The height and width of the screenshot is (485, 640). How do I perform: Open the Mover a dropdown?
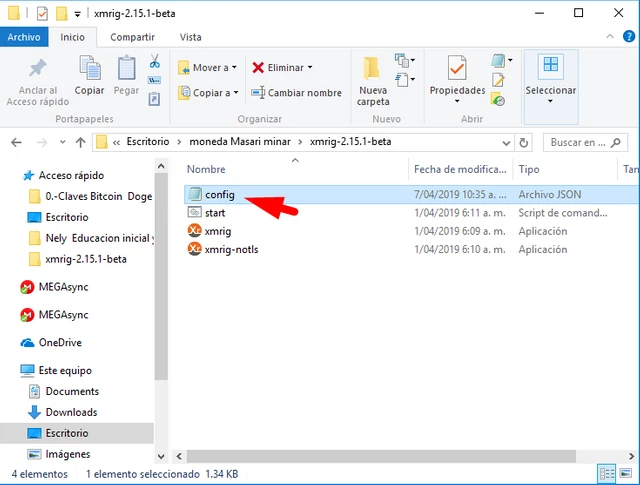coord(208,67)
